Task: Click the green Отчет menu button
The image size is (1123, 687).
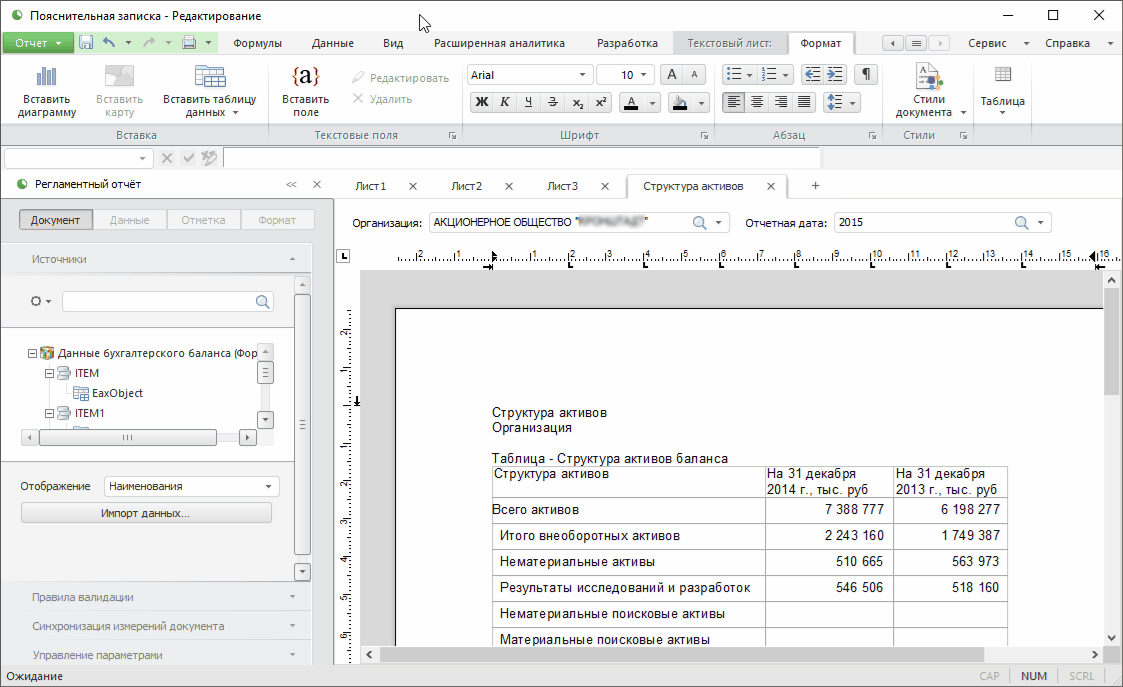Action: 38,43
